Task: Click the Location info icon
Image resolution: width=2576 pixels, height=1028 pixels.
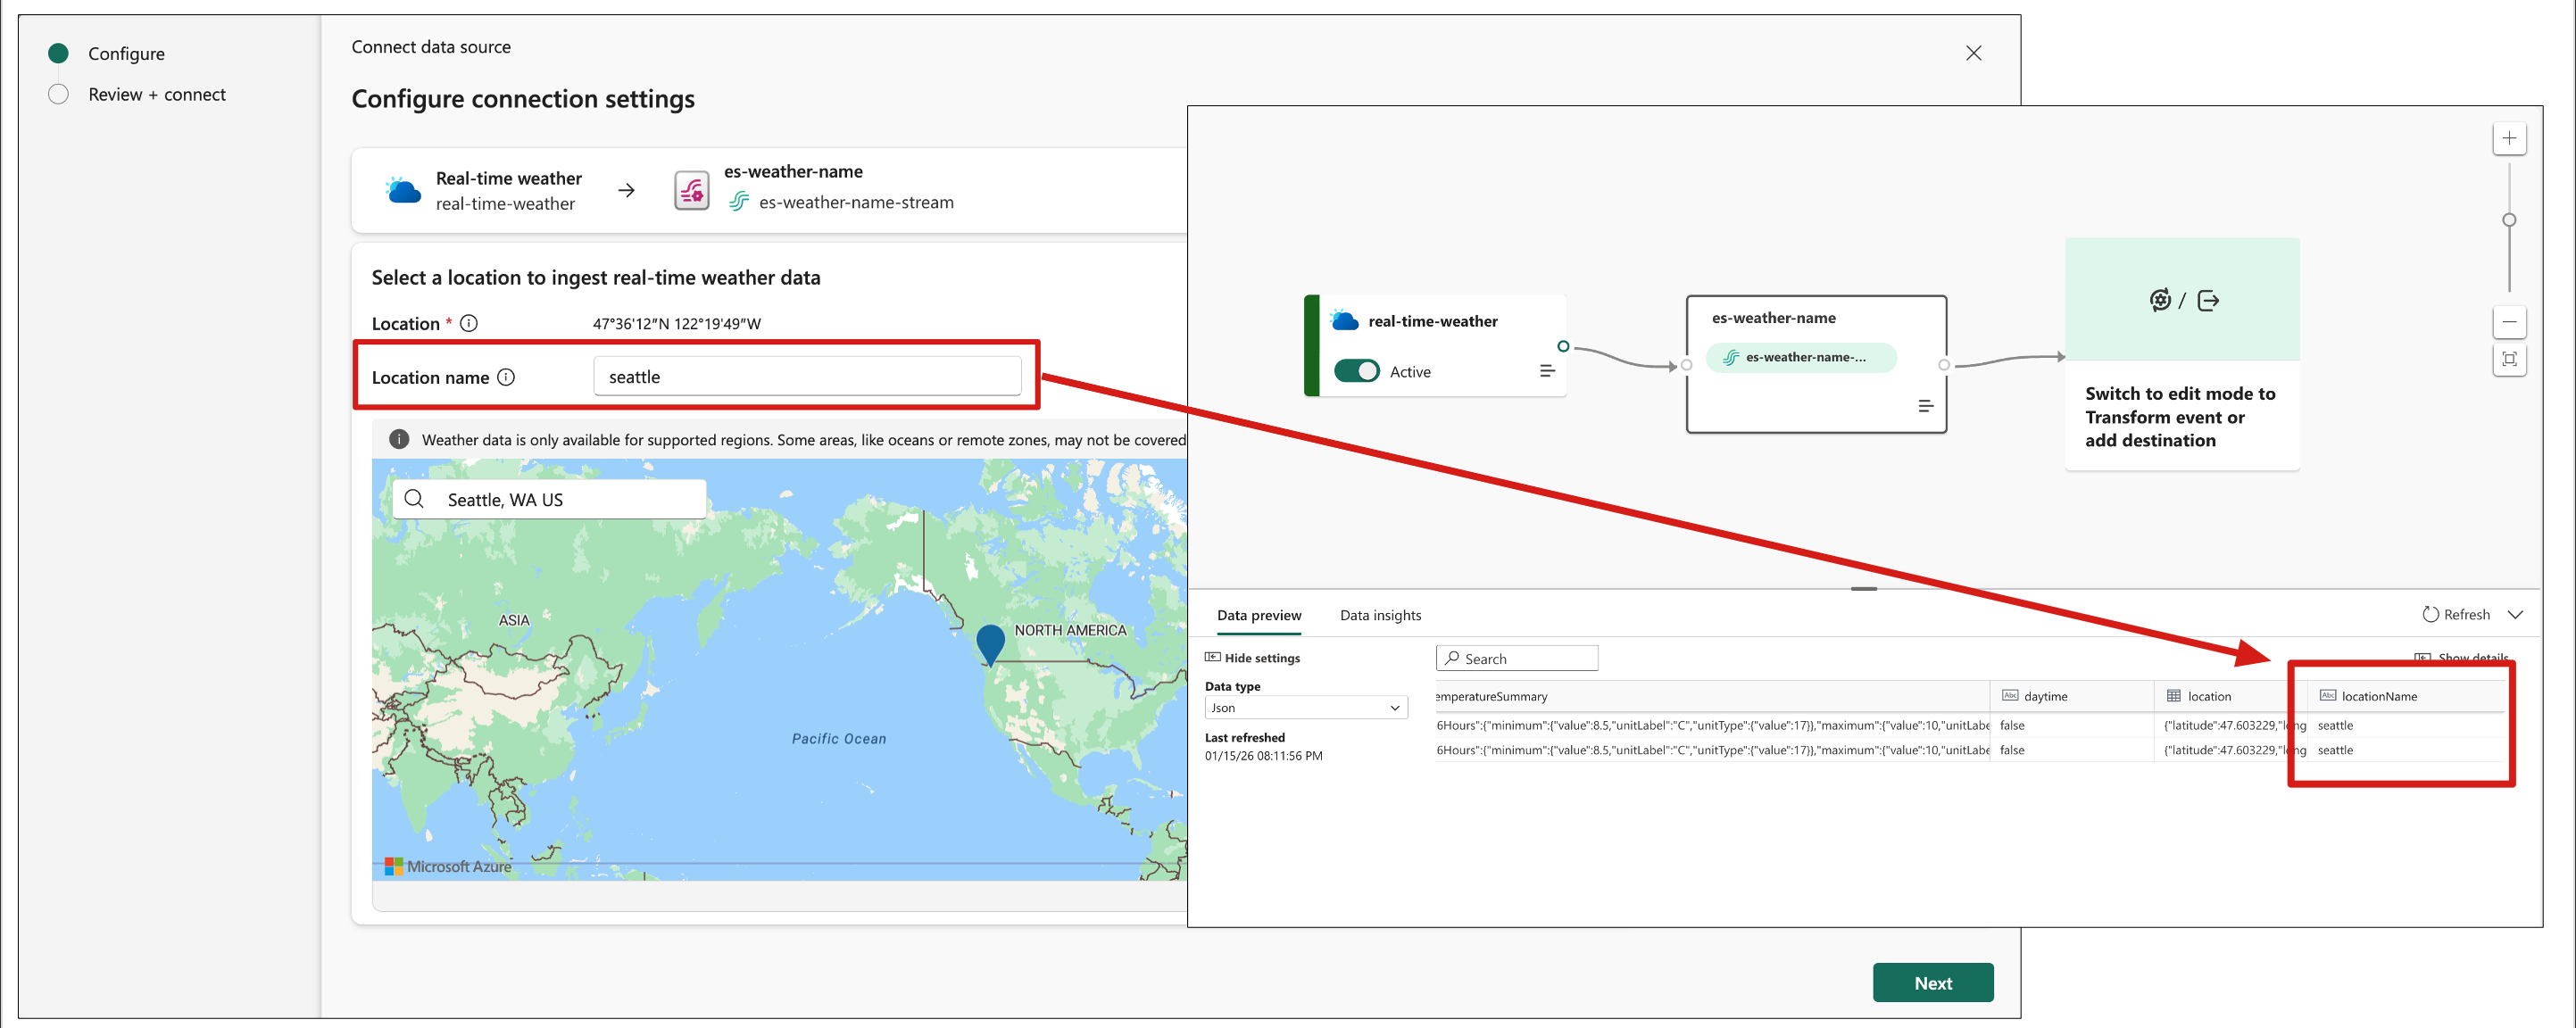Action: (468, 323)
